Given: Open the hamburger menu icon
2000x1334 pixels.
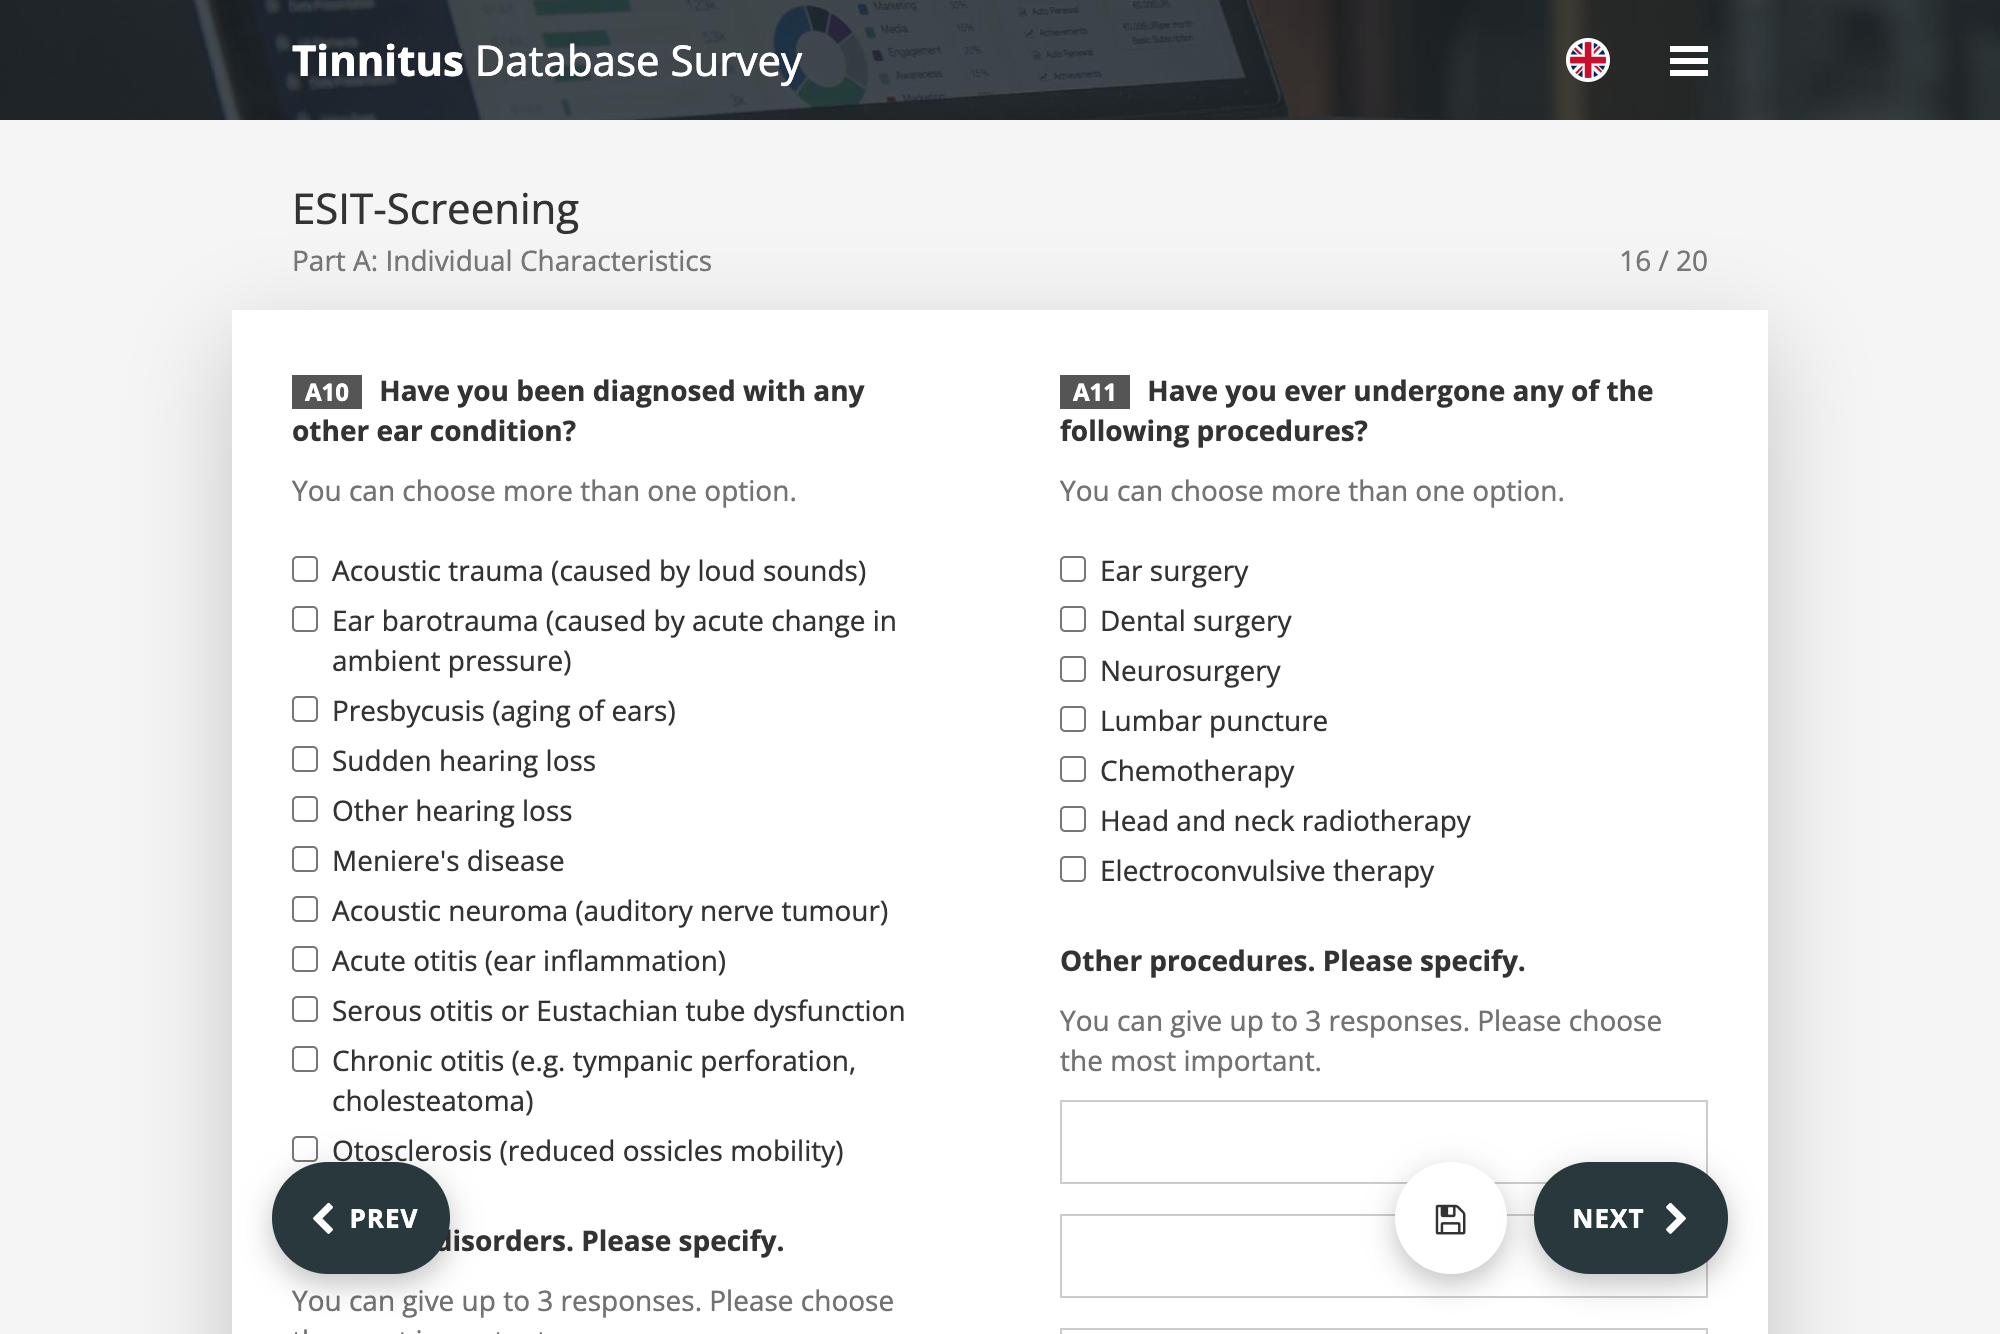Looking at the screenshot, I should click(1688, 61).
